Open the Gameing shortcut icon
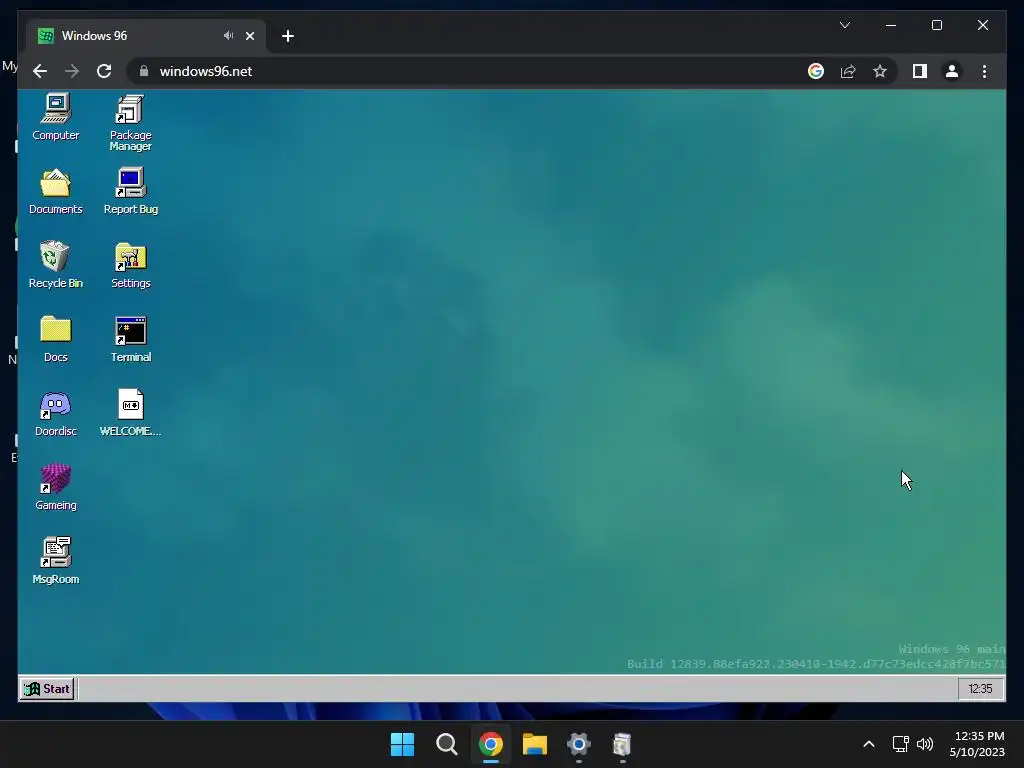This screenshot has height=768, width=1024. coord(56,488)
